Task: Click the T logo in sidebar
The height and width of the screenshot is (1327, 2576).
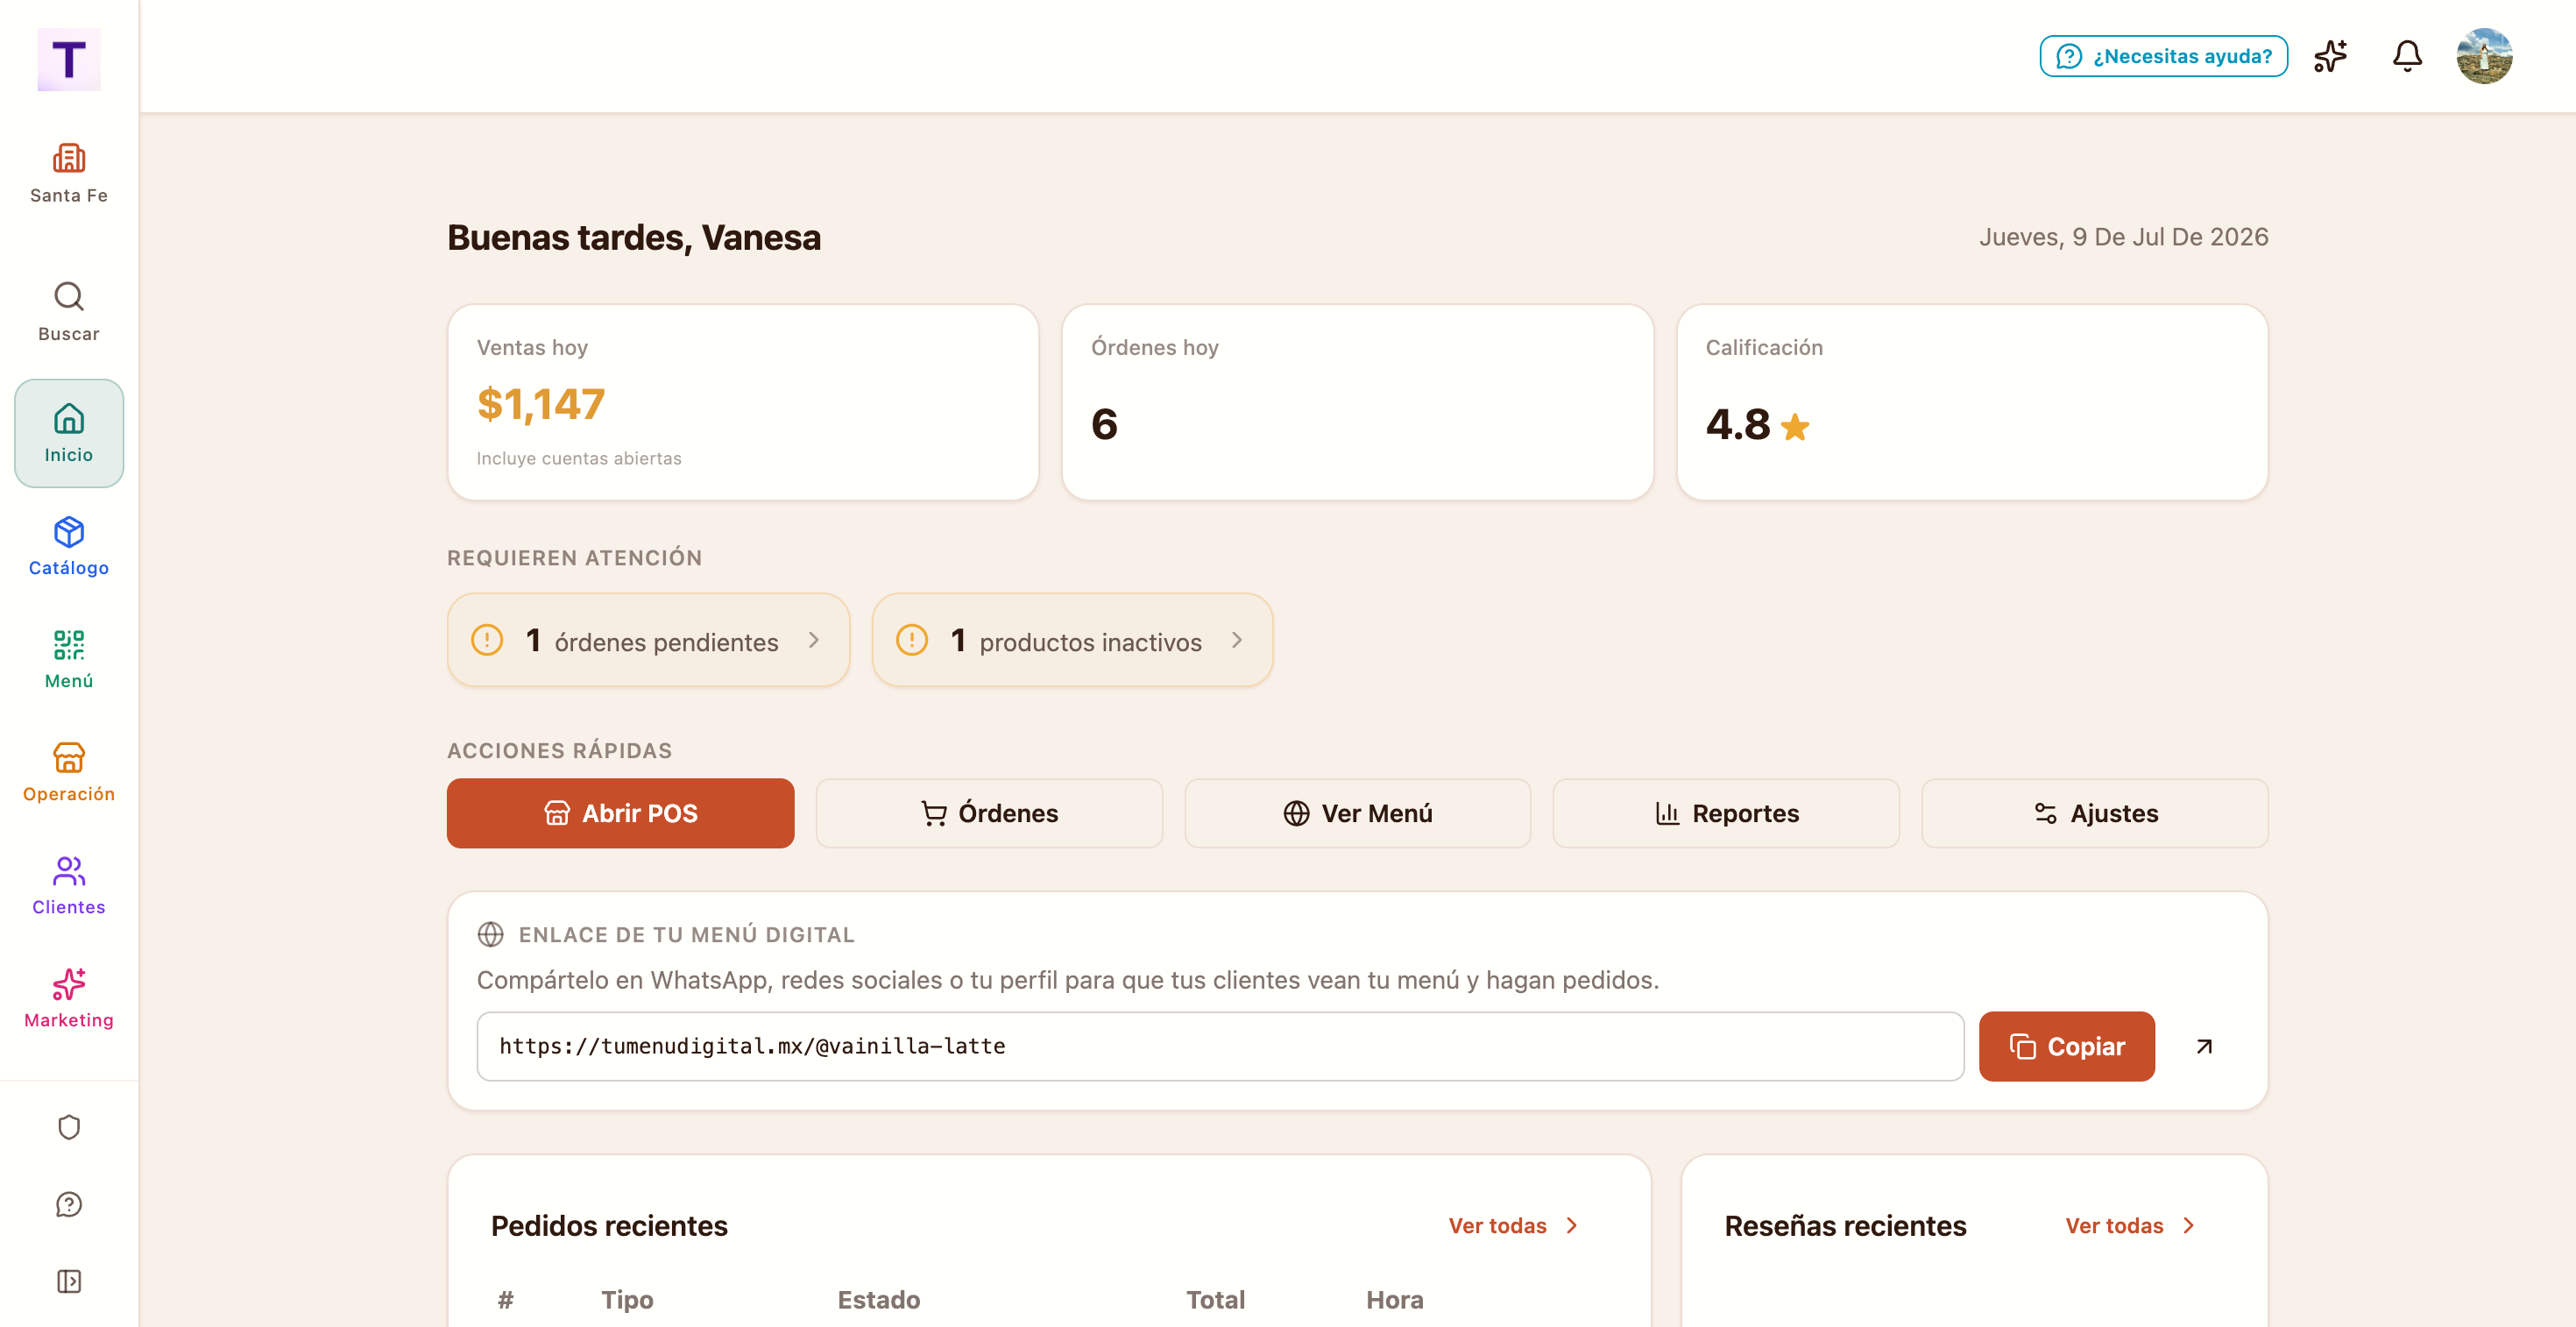Action: click(x=69, y=60)
